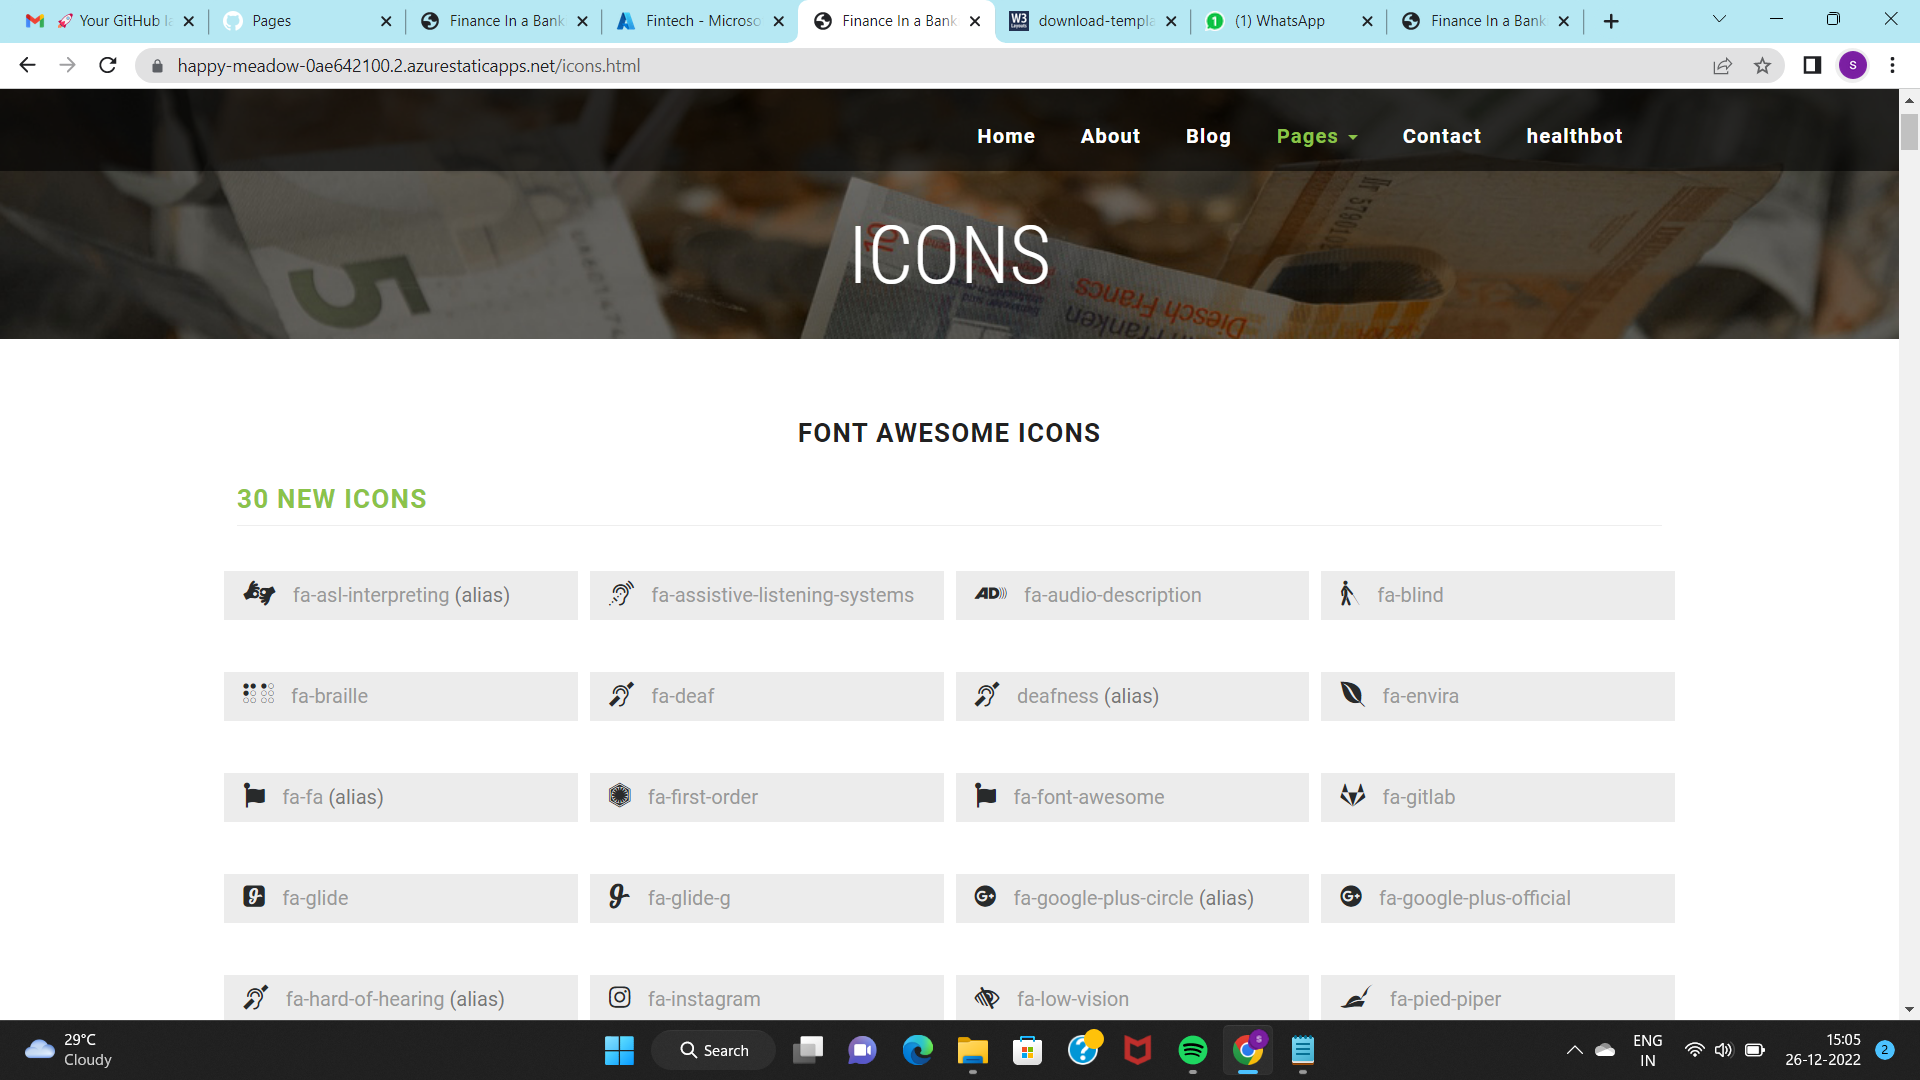Click the fa-audio-description AD icon

(990, 594)
